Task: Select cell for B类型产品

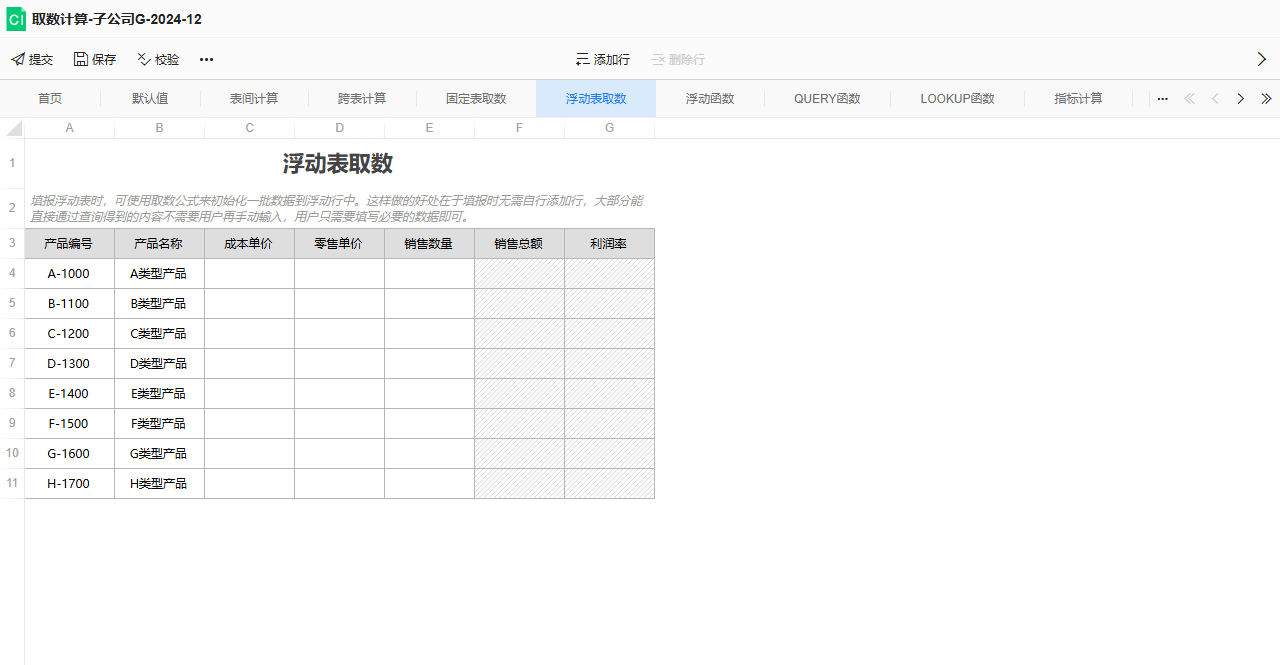Action: [x=157, y=303]
